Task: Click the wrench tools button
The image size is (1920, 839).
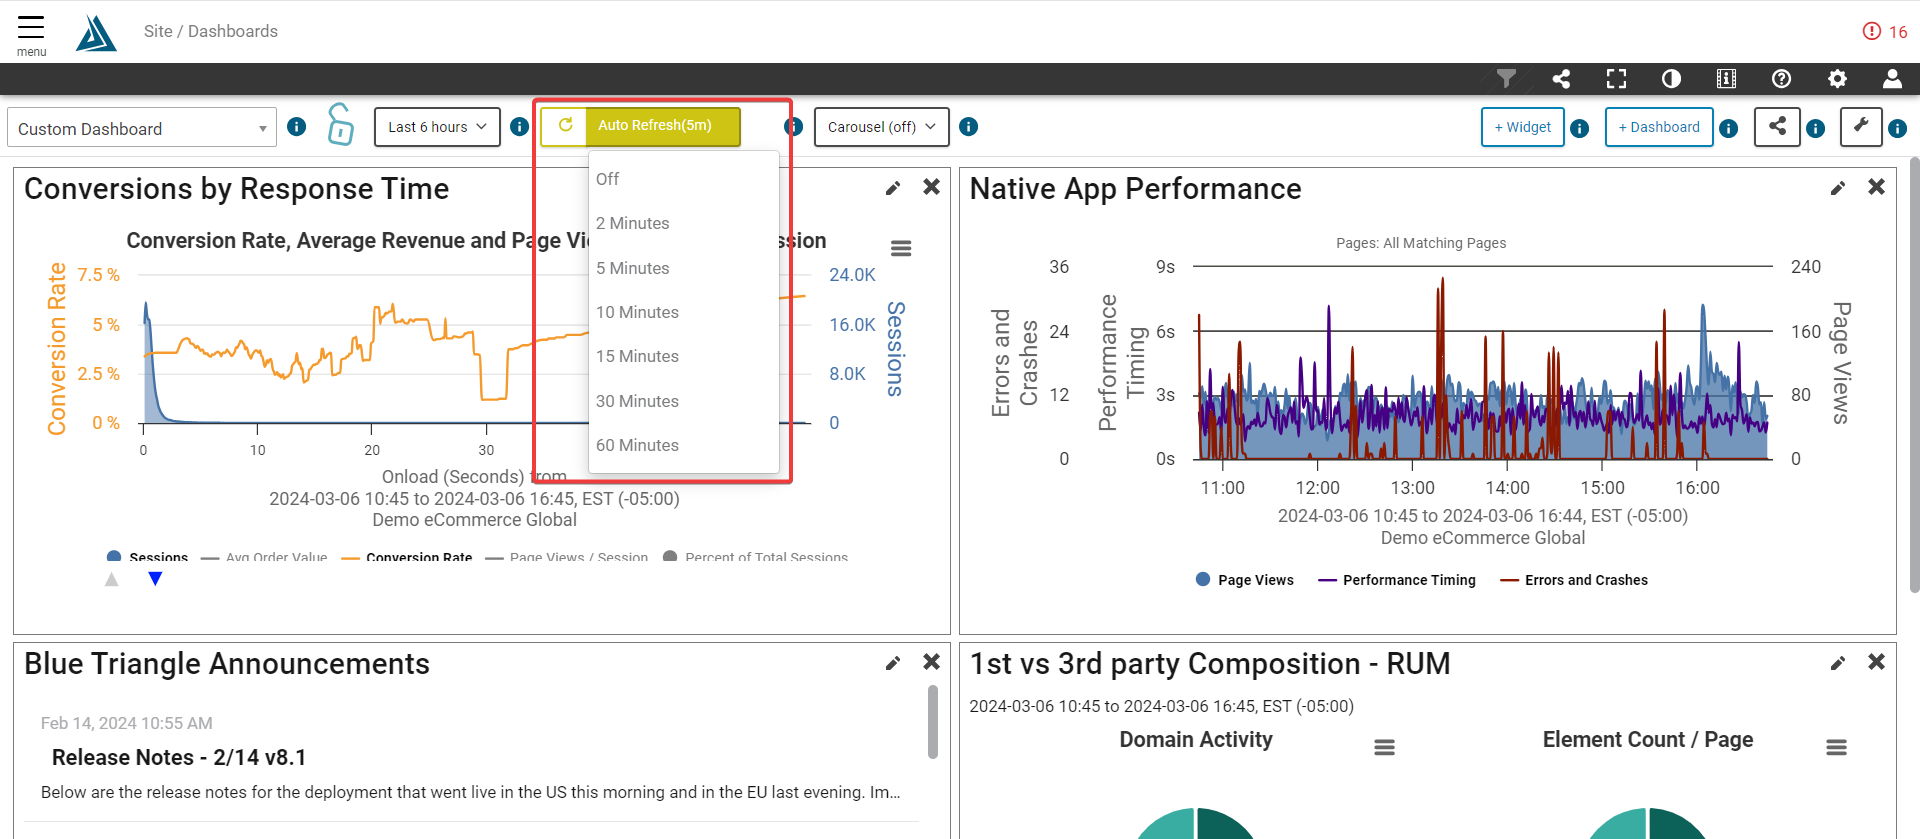Action: pos(1861,127)
